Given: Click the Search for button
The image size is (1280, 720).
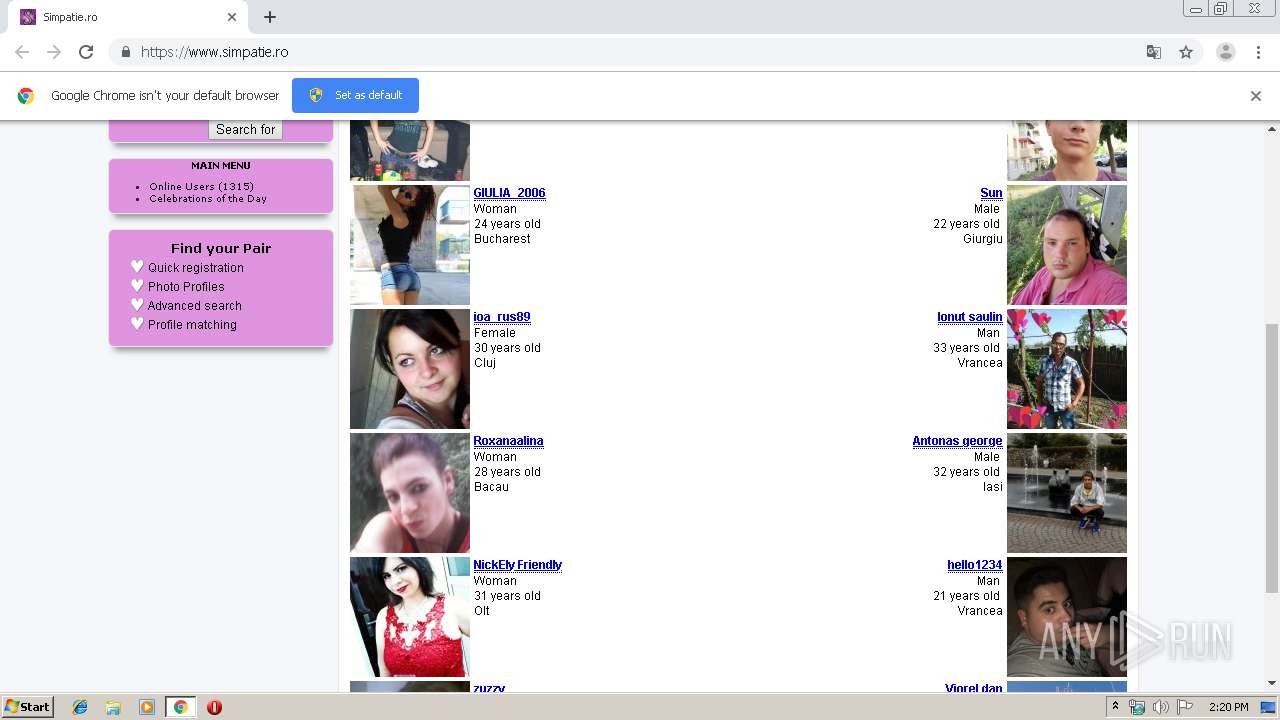Looking at the screenshot, I should 245,129.
